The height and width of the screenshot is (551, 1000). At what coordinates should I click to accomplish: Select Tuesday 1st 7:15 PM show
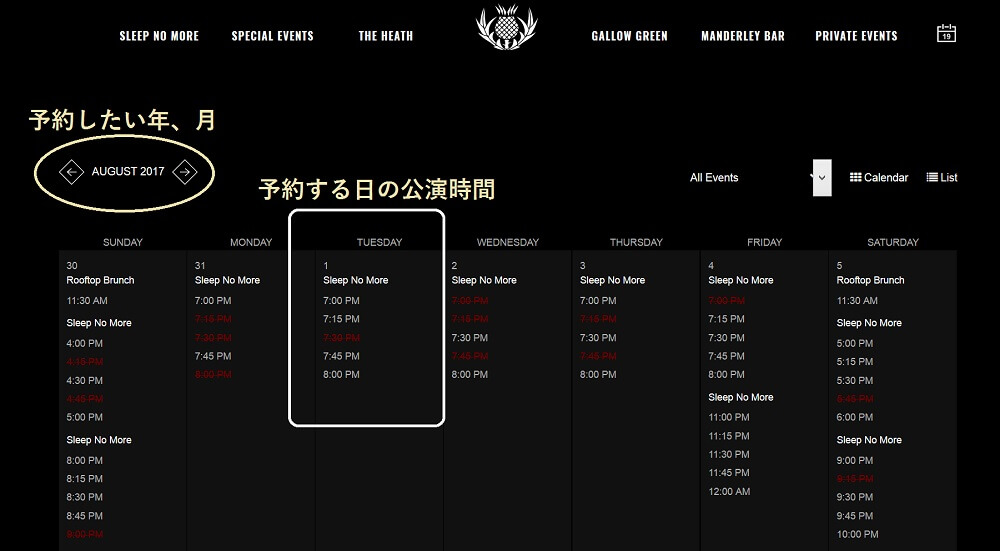point(341,319)
